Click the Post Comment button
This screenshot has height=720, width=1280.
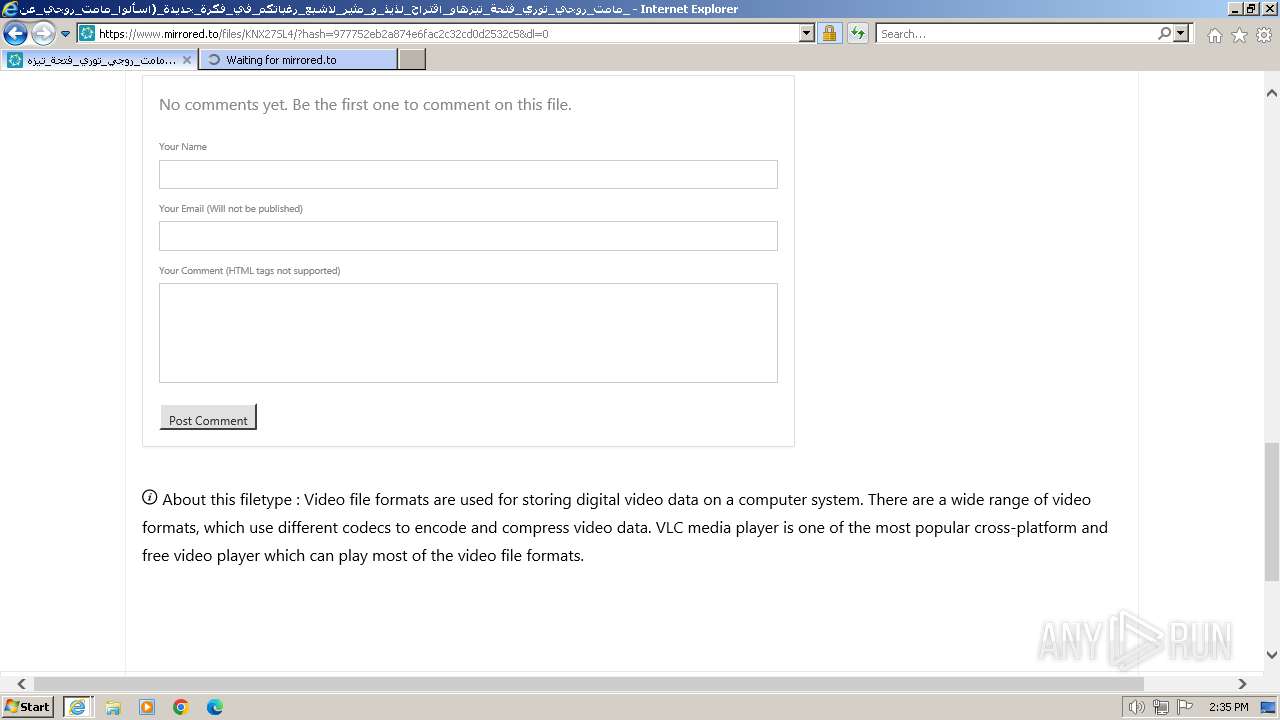click(208, 418)
